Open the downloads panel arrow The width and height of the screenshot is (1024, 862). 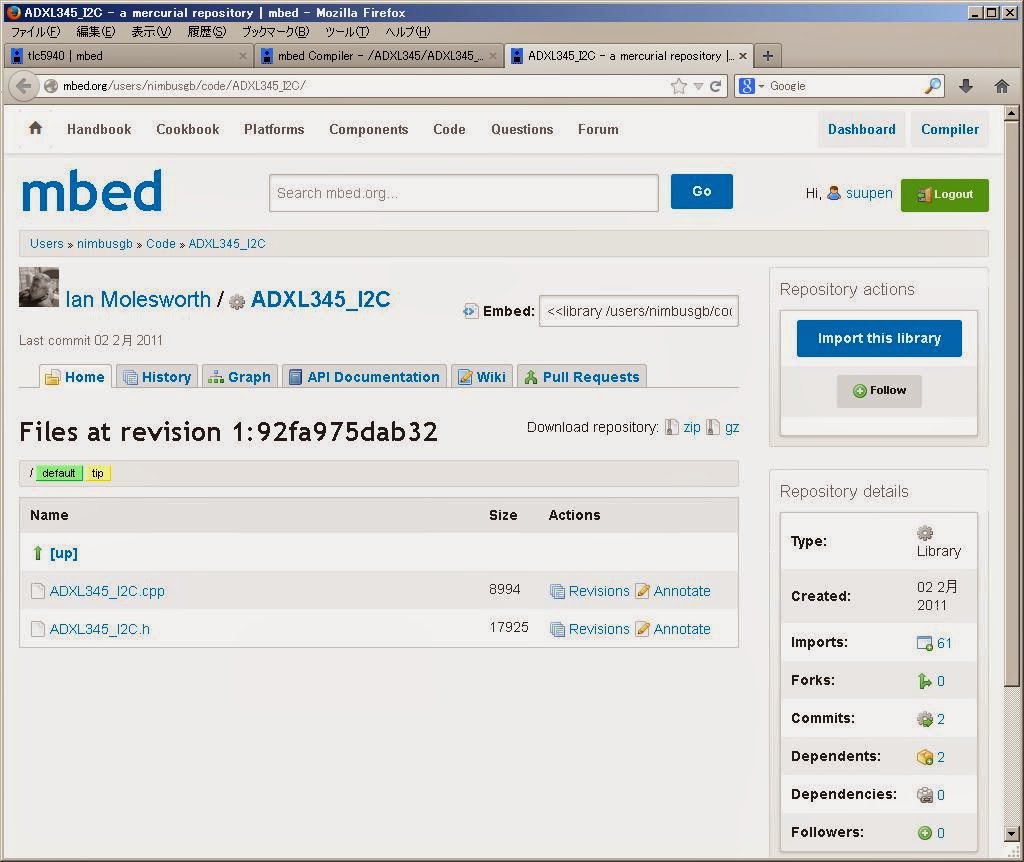coord(966,86)
